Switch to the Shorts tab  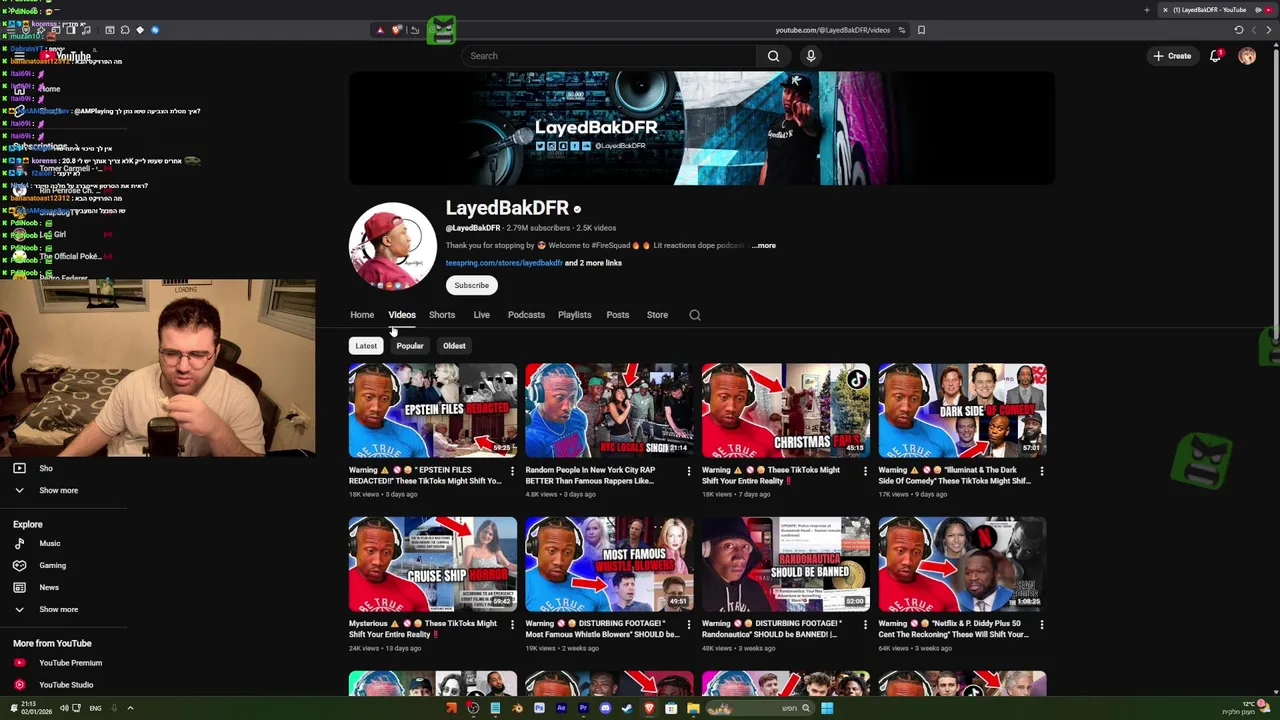(442, 315)
